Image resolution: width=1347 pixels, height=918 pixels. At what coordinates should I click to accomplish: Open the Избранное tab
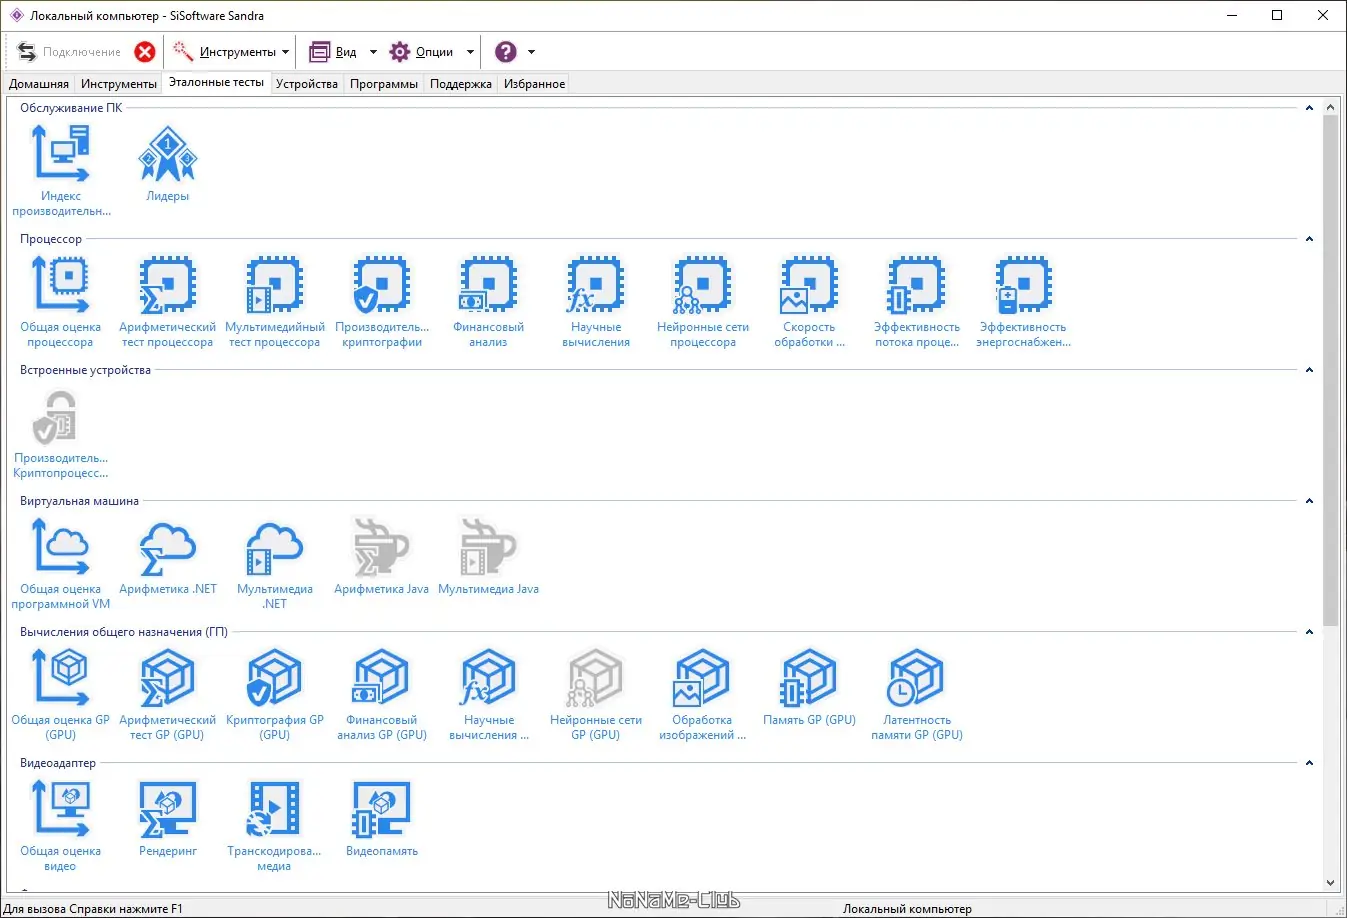coord(534,84)
